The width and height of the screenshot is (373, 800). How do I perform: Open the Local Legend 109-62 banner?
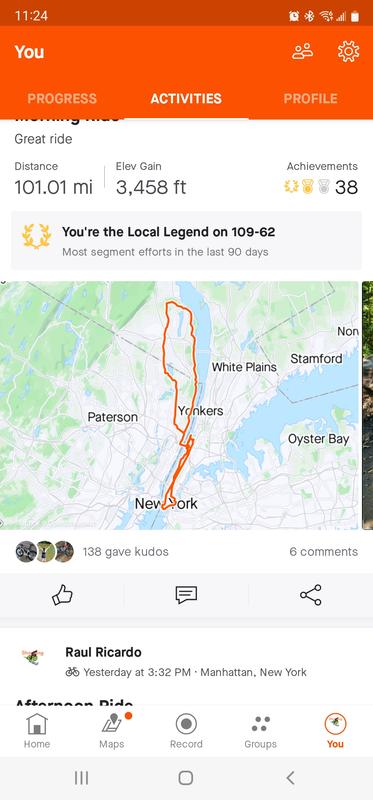coord(186,240)
